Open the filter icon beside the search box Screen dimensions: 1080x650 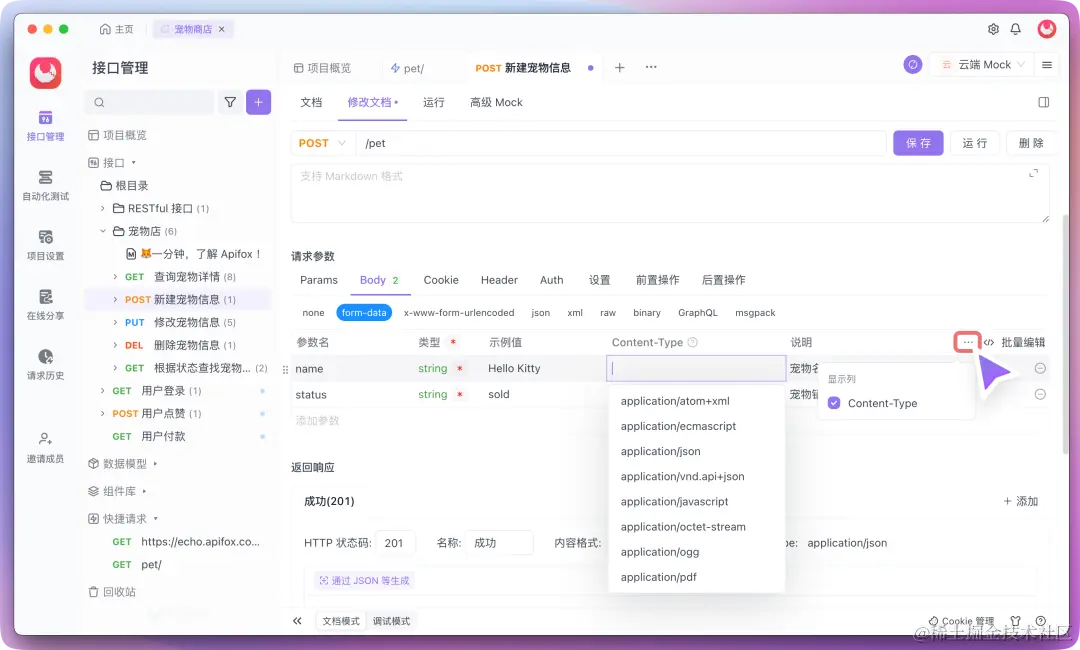click(x=230, y=102)
